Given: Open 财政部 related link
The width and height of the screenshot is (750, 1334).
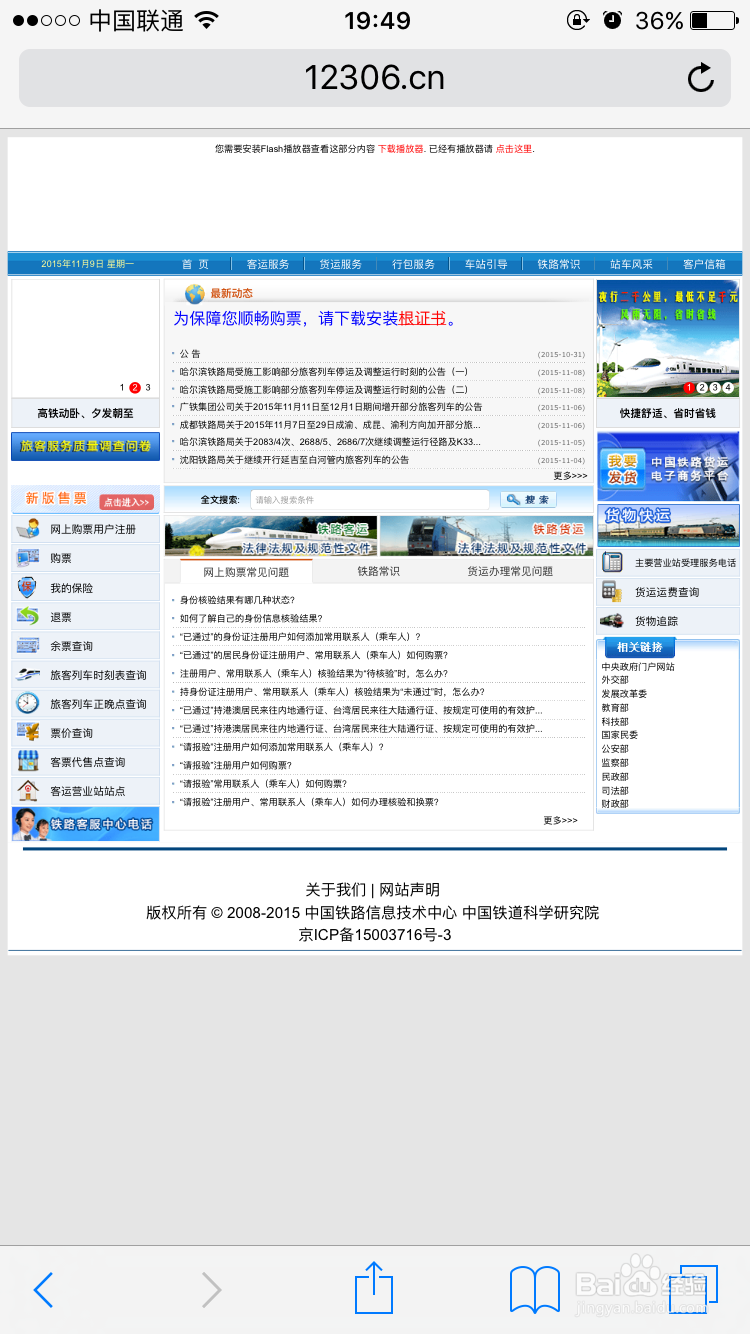Looking at the screenshot, I should 615,804.
